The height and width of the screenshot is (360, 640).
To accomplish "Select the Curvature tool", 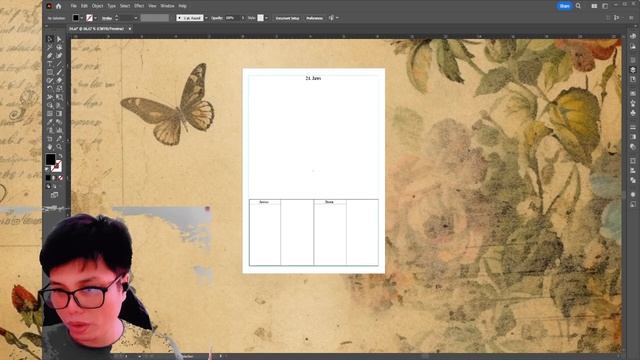I will coord(59,56).
